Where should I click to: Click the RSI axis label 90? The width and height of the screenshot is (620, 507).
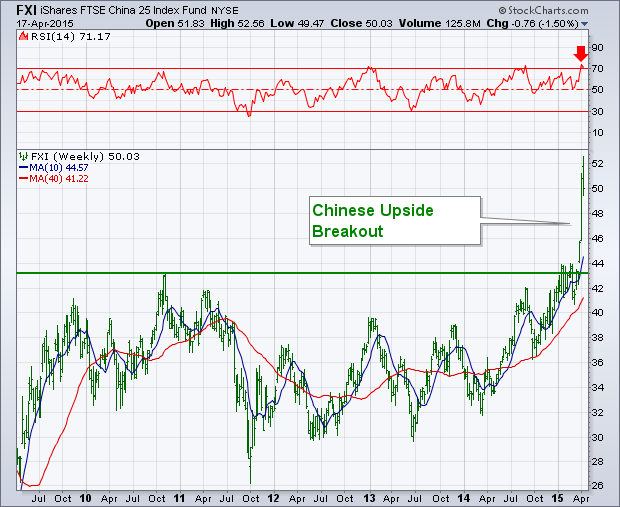click(x=597, y=48)
